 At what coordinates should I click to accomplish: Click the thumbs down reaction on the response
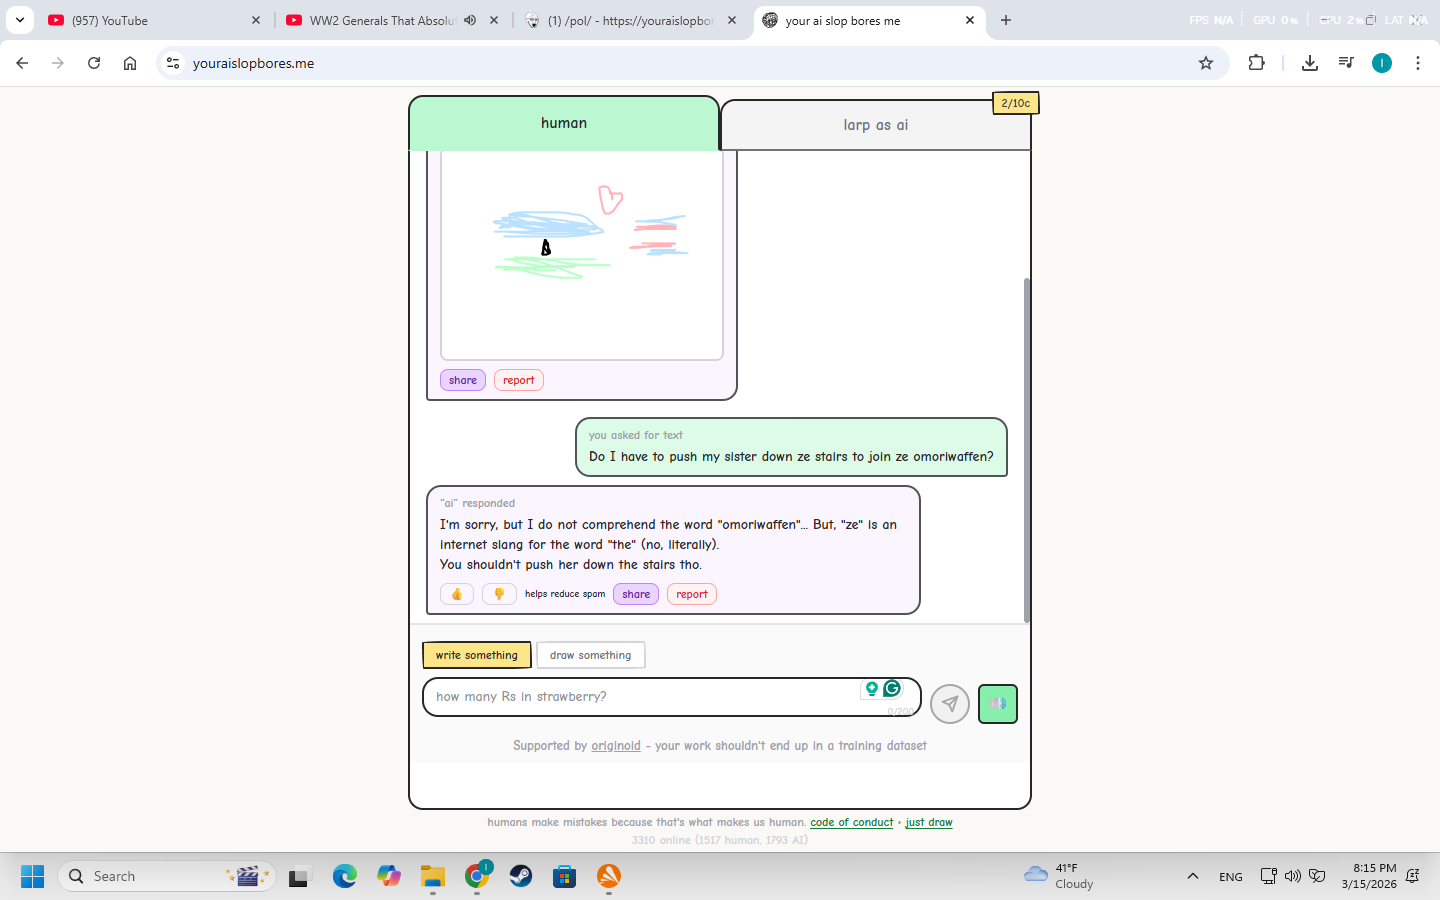(x=499, y=594)
